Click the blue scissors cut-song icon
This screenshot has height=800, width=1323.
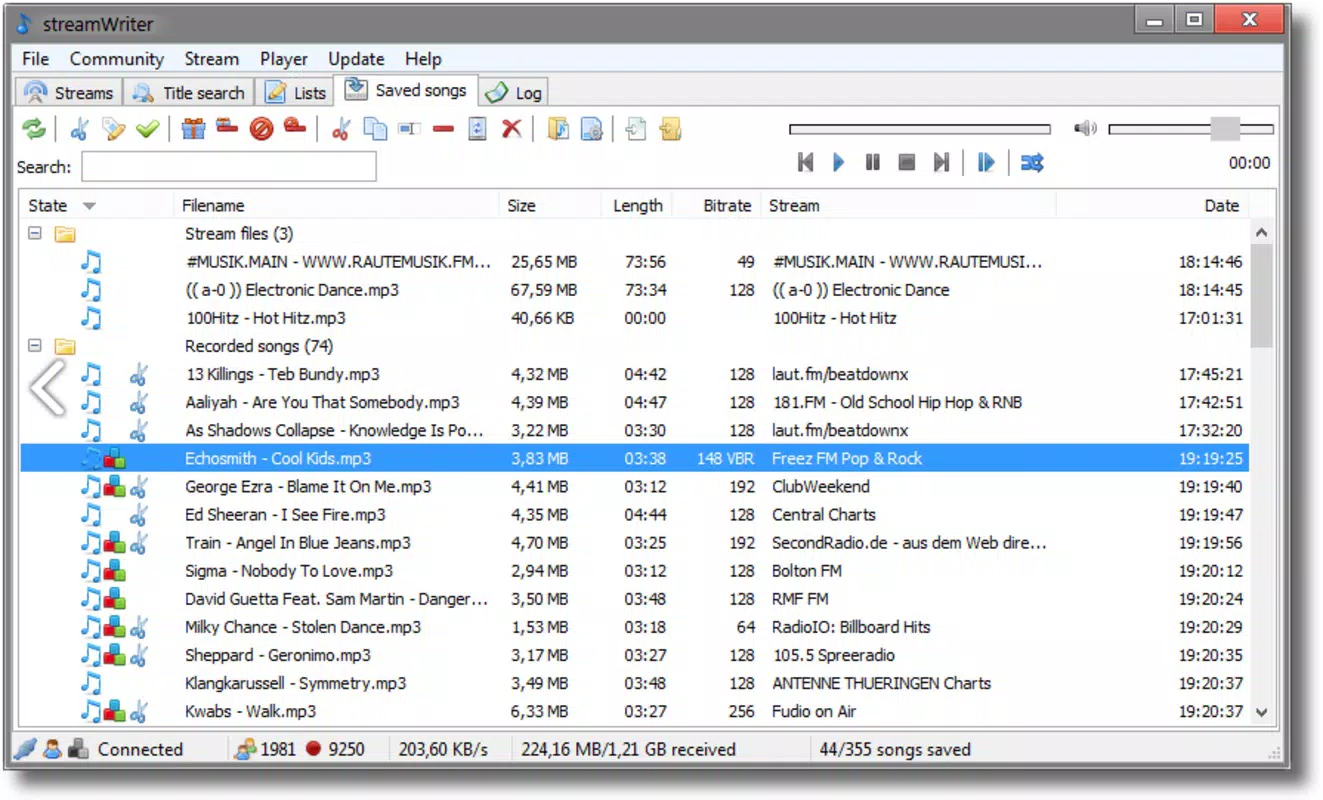(x=80, y=129)
